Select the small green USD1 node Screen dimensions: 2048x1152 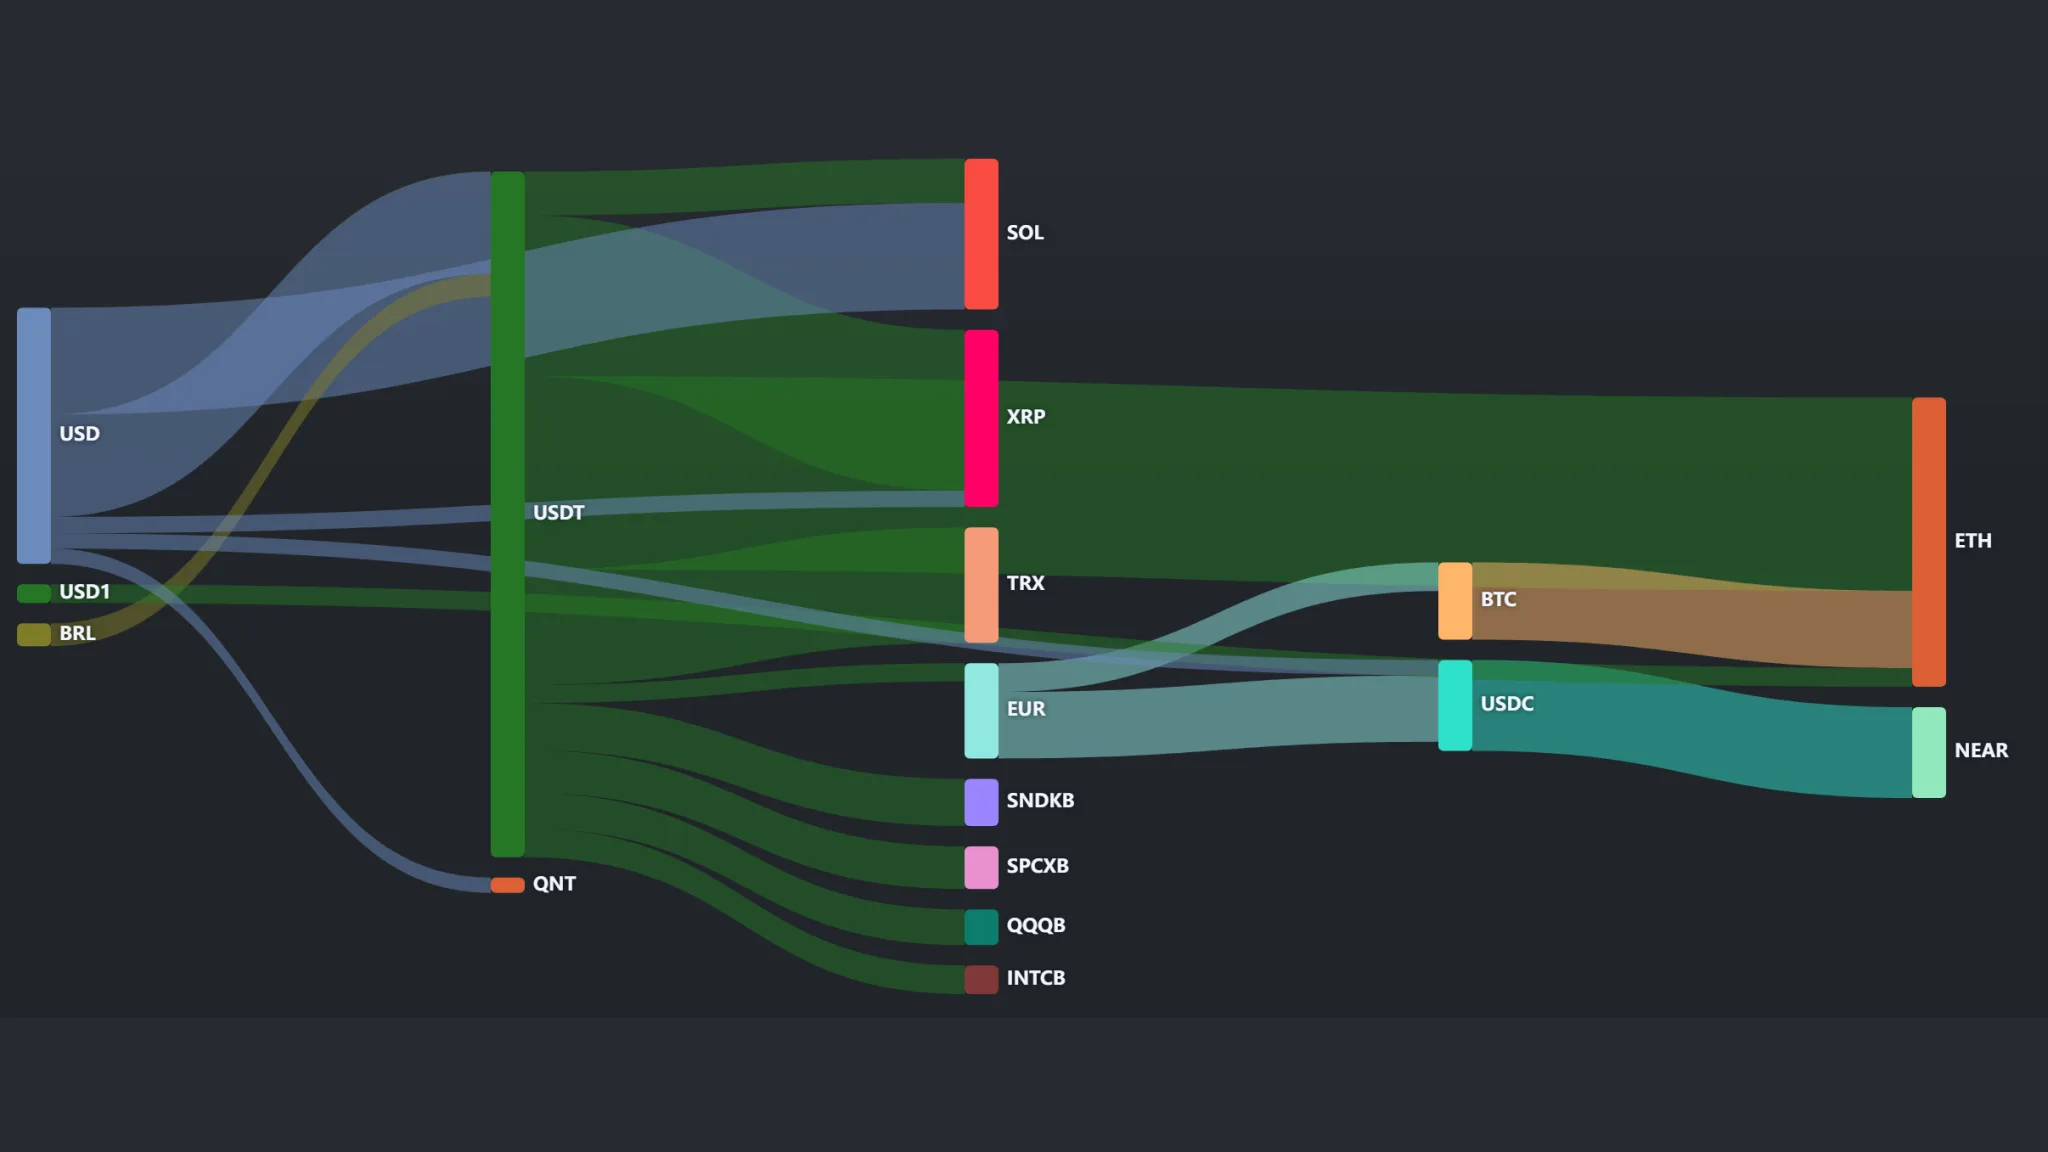click(34, 593)
